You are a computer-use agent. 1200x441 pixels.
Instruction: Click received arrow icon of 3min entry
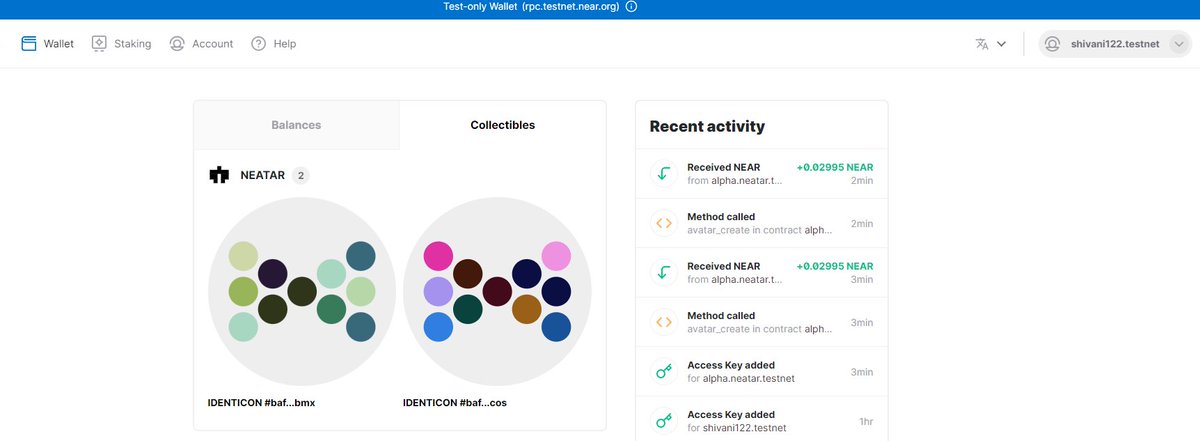[x=663, y=272]
